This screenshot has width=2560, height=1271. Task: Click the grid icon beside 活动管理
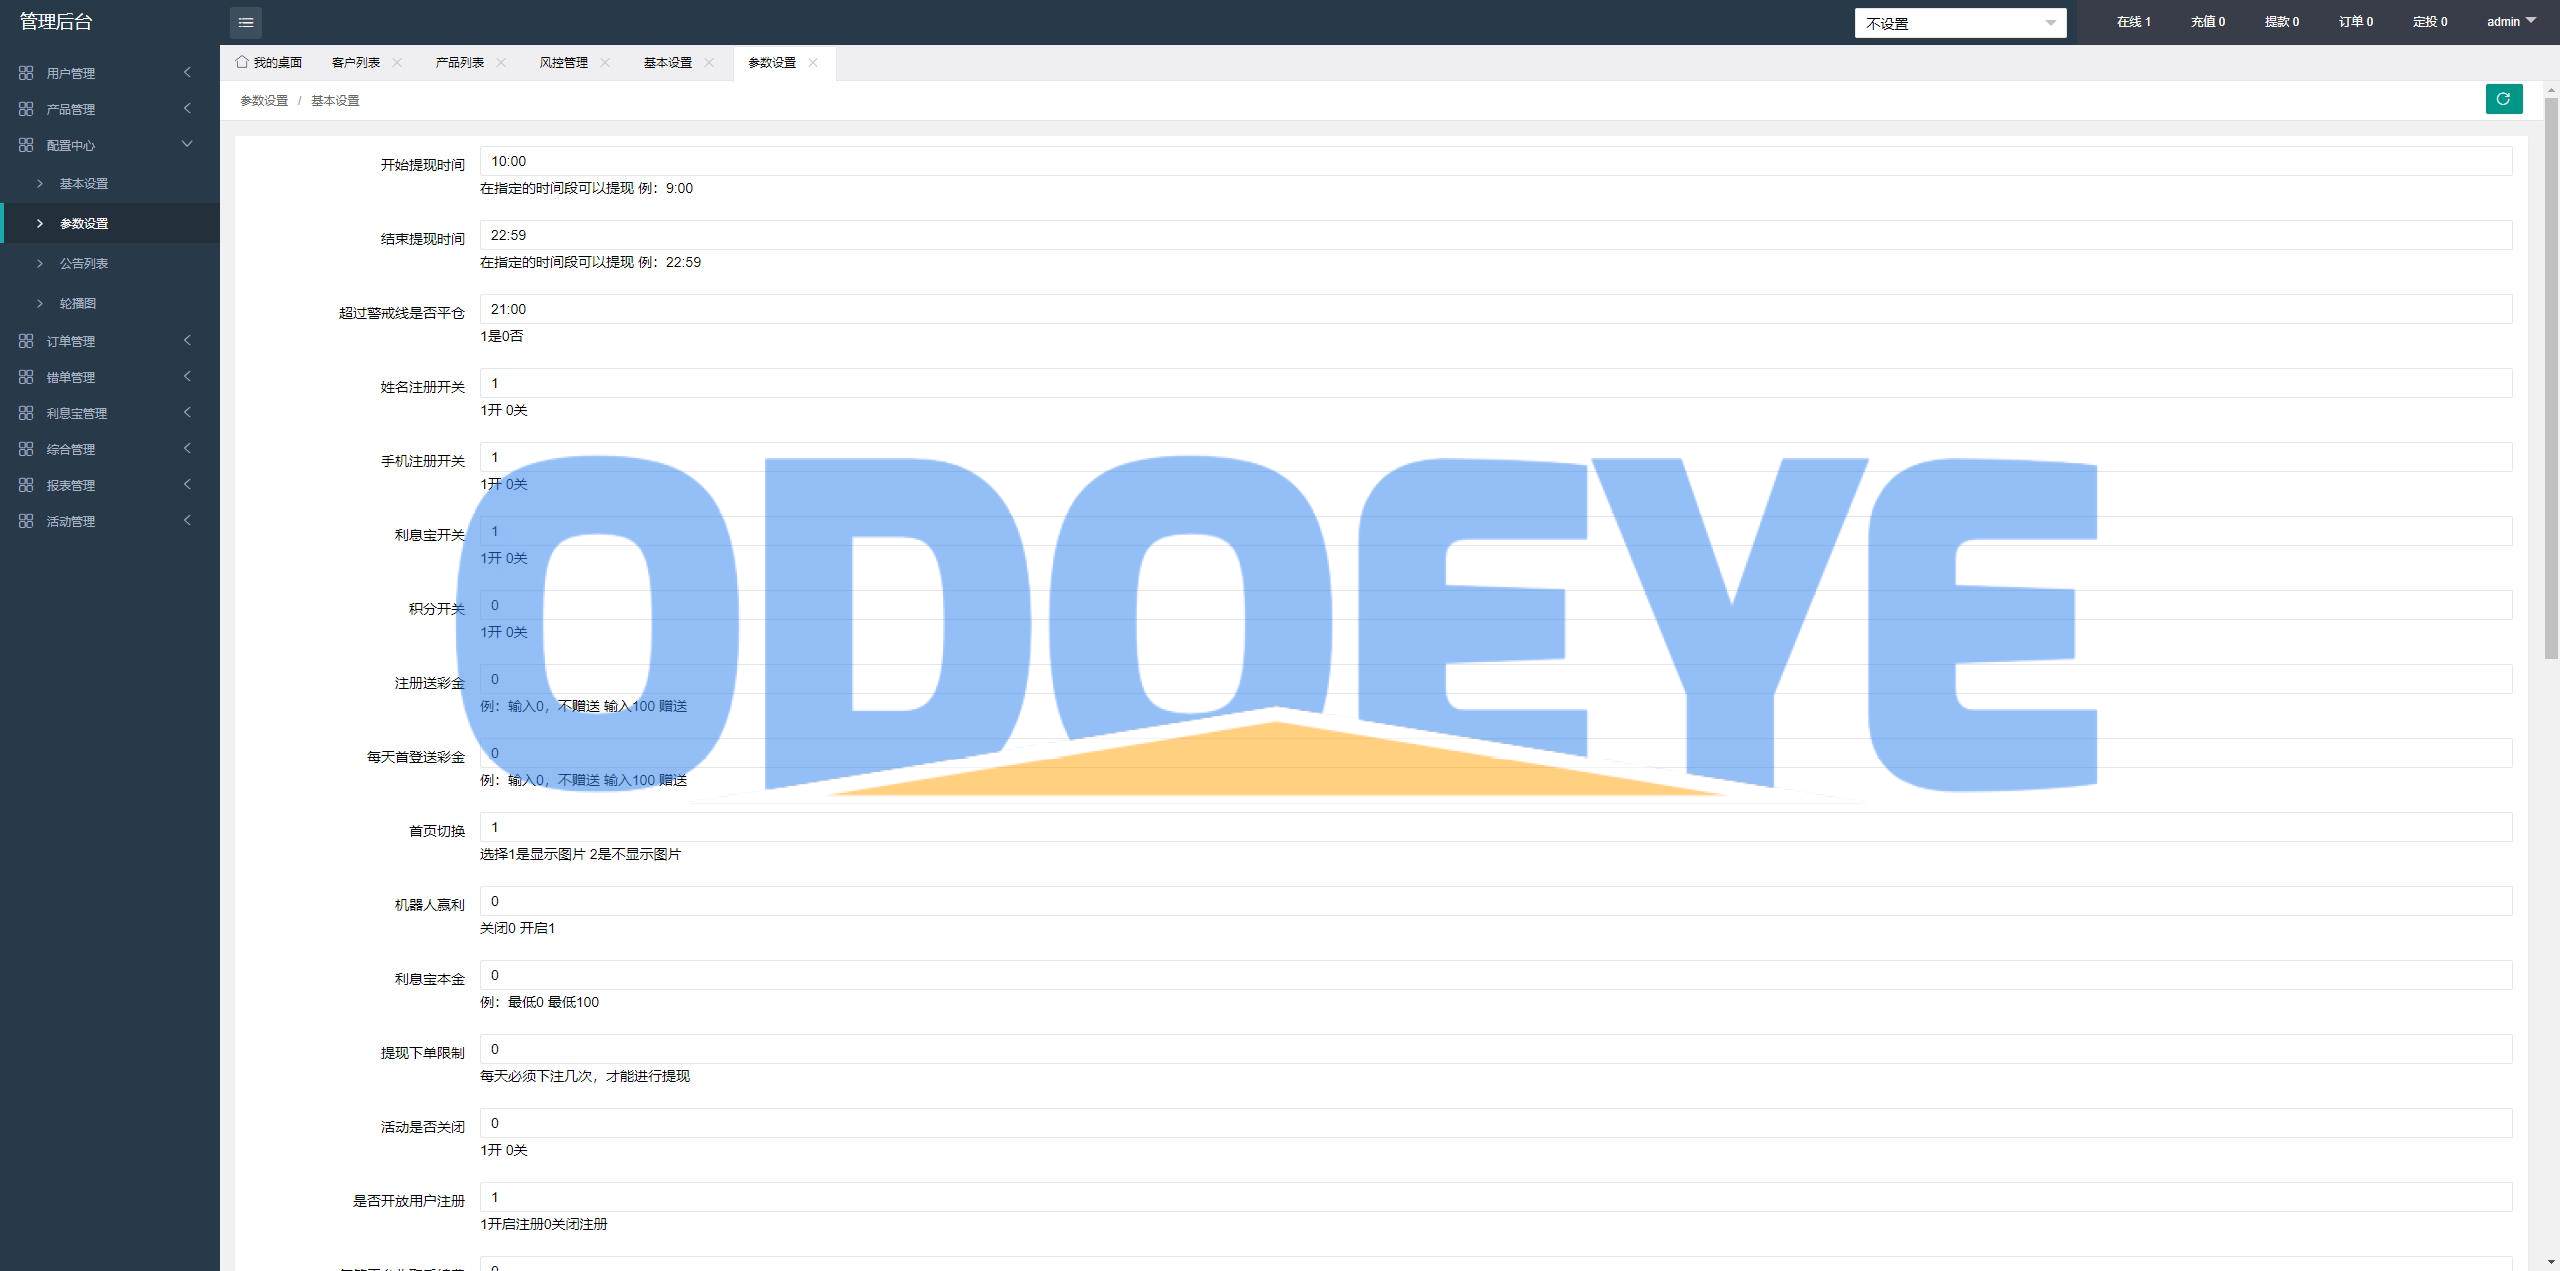26,521
